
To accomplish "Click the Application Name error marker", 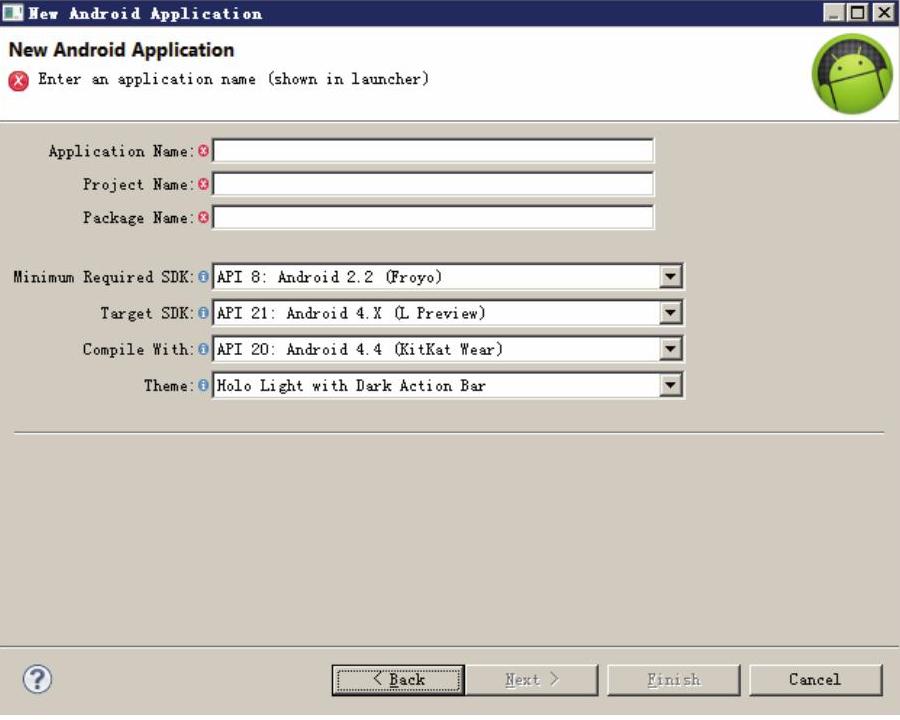I will 203,151.
